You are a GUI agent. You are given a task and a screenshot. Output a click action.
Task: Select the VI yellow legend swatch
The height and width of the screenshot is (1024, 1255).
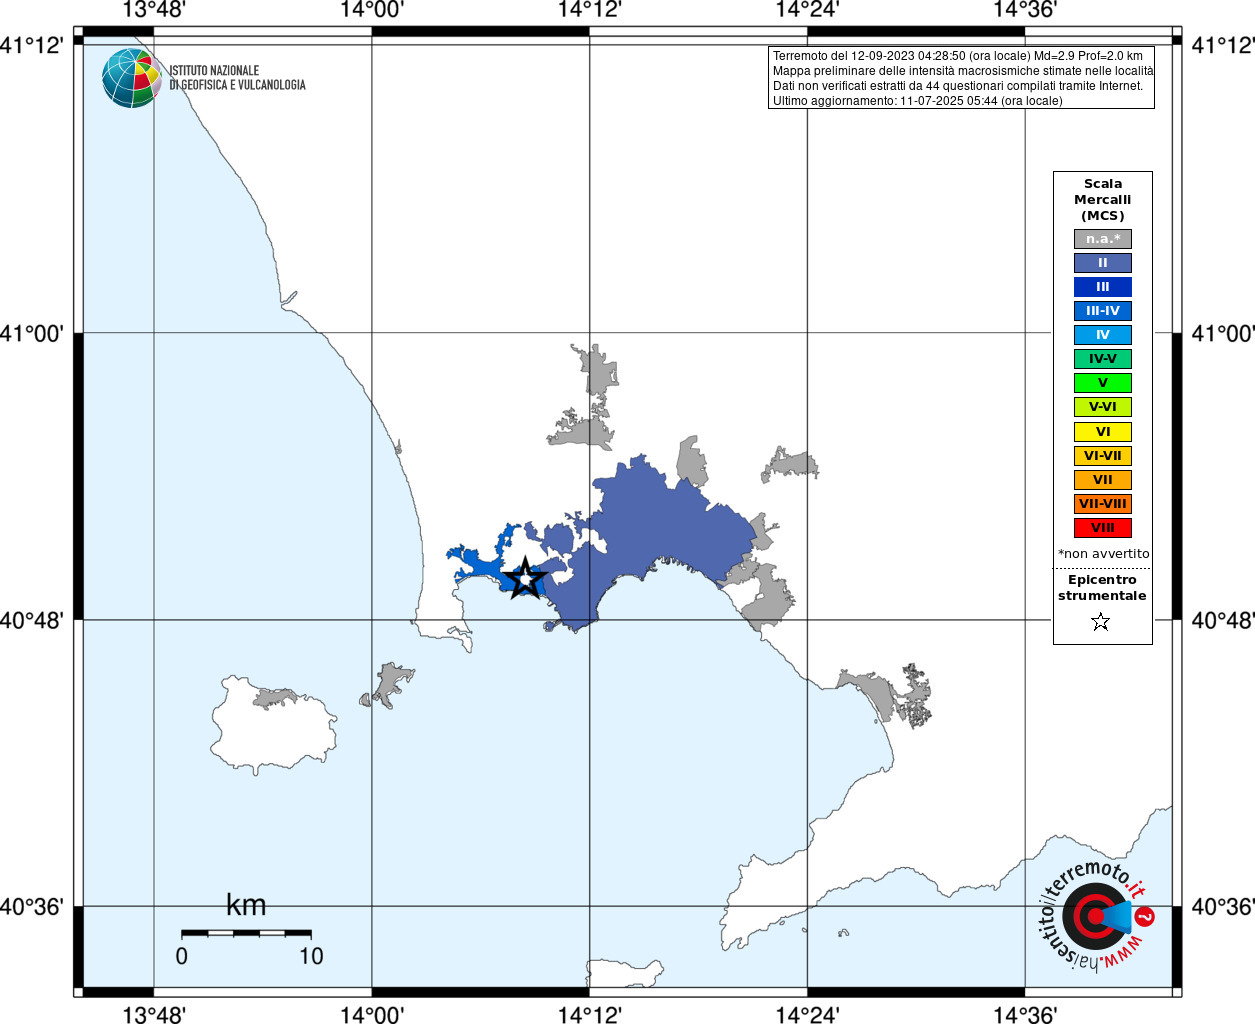click(1103, 432)
